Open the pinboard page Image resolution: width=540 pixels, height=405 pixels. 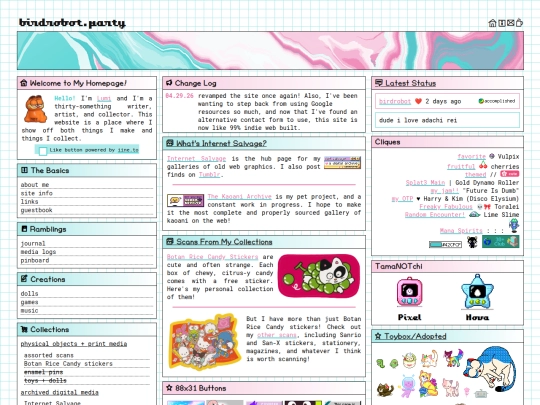35,260
